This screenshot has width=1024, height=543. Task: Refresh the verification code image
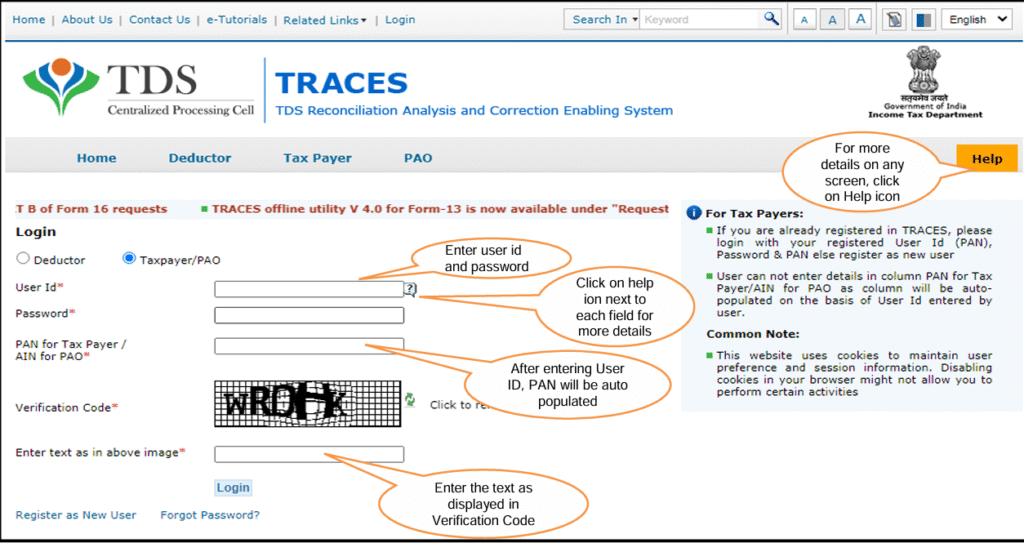pos(410,400)
